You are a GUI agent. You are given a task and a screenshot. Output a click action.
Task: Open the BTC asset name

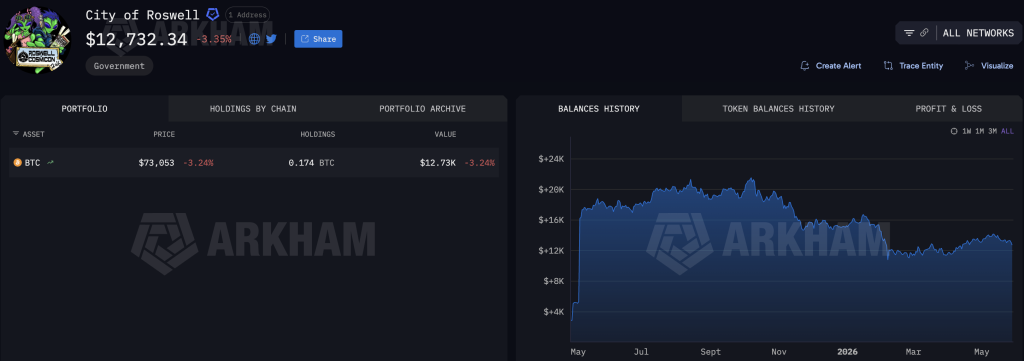tap(32, 163)
